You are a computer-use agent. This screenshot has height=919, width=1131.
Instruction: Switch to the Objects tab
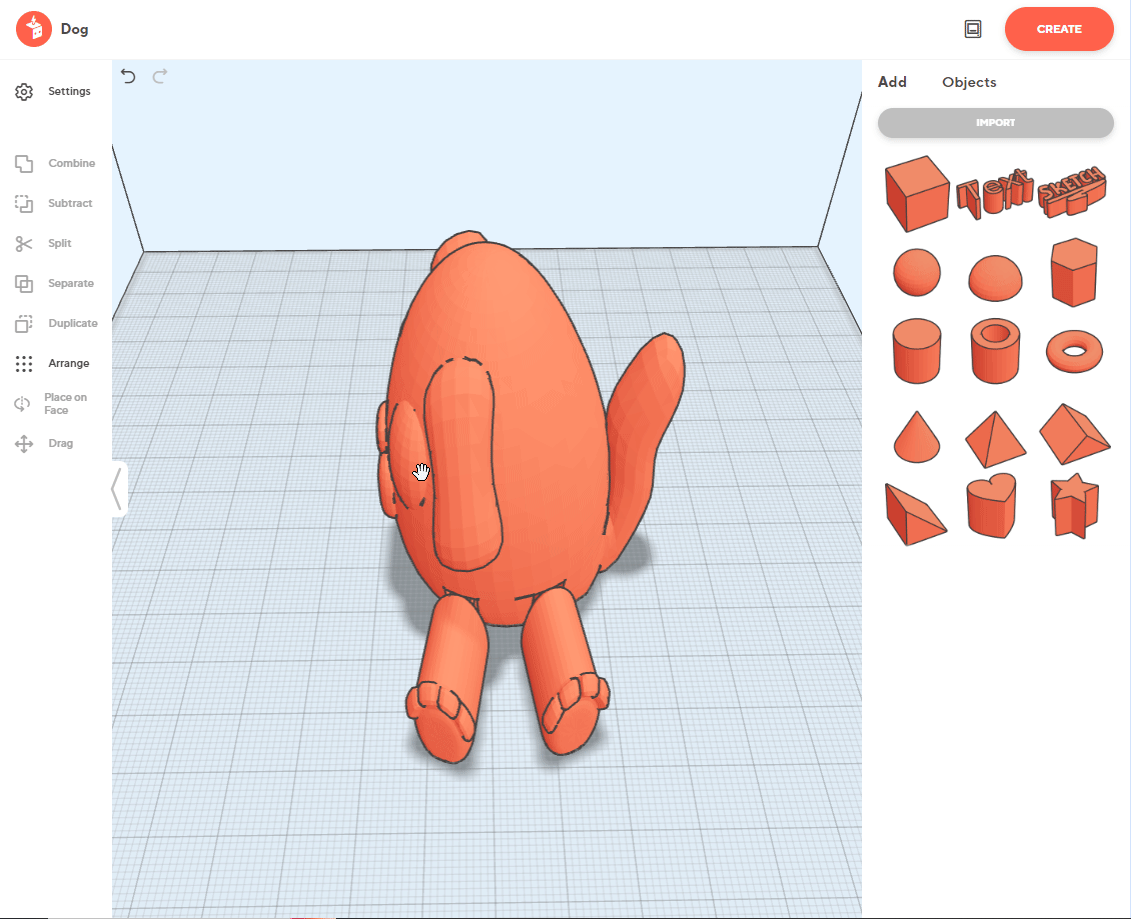coord(968,82)
